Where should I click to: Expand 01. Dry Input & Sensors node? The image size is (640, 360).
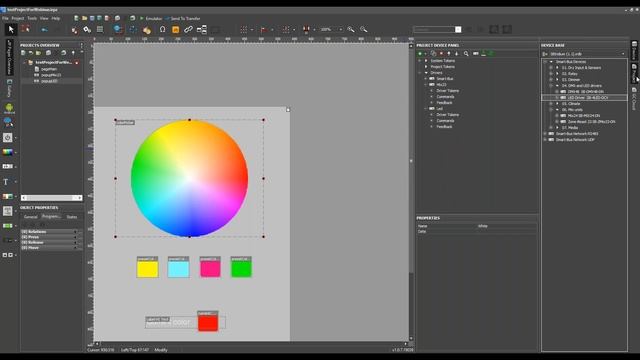click(x=557, y=68)
